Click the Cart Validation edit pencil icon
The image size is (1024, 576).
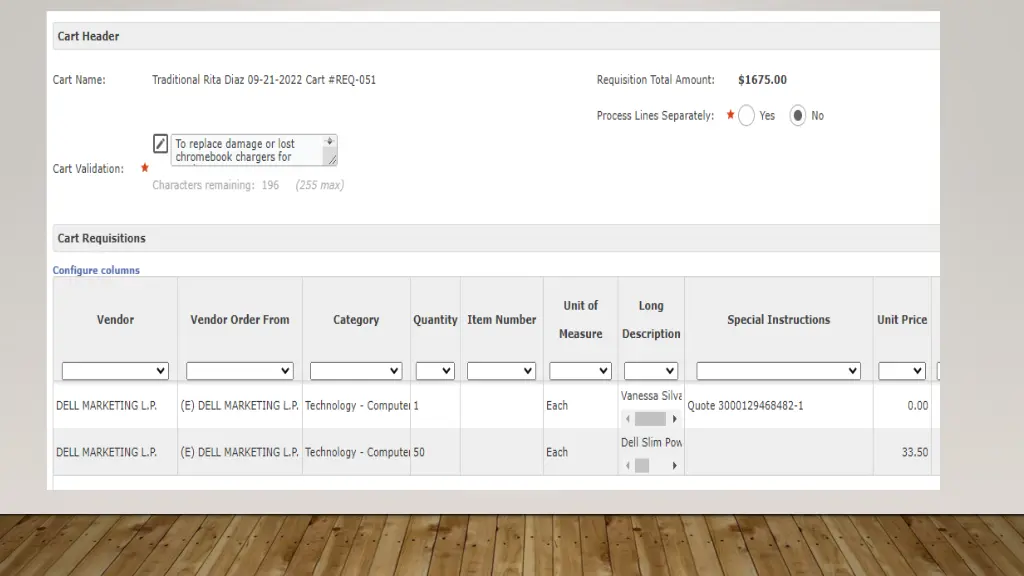(160, 144)
